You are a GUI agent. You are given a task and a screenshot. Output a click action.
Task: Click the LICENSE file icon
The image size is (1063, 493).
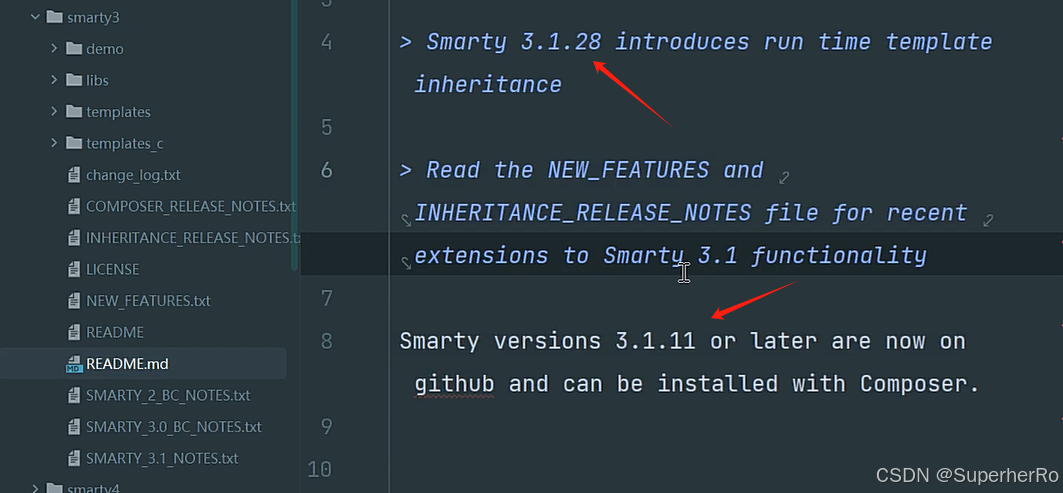coord(74,269)
